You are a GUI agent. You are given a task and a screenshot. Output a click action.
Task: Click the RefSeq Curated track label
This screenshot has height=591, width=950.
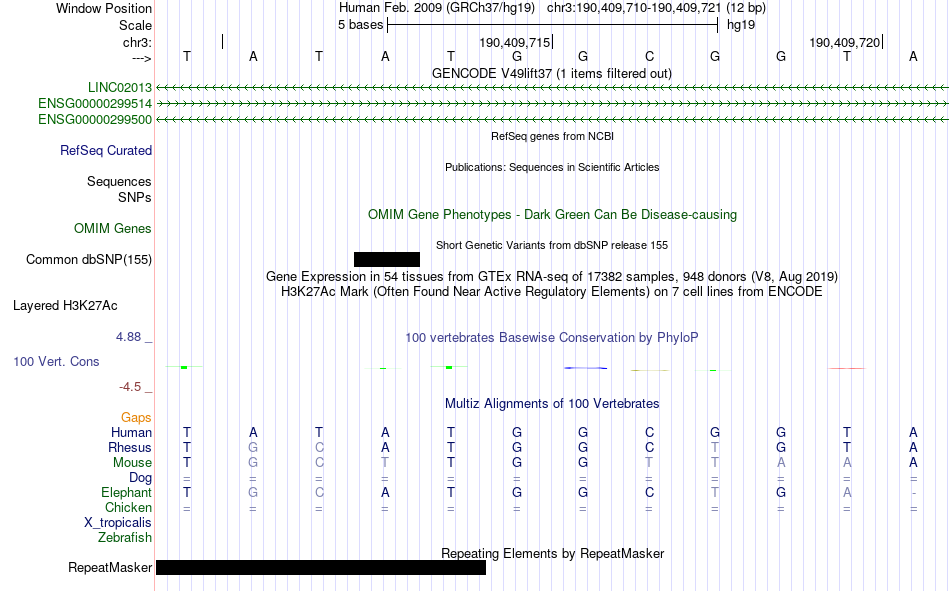(x=105, y=150)
